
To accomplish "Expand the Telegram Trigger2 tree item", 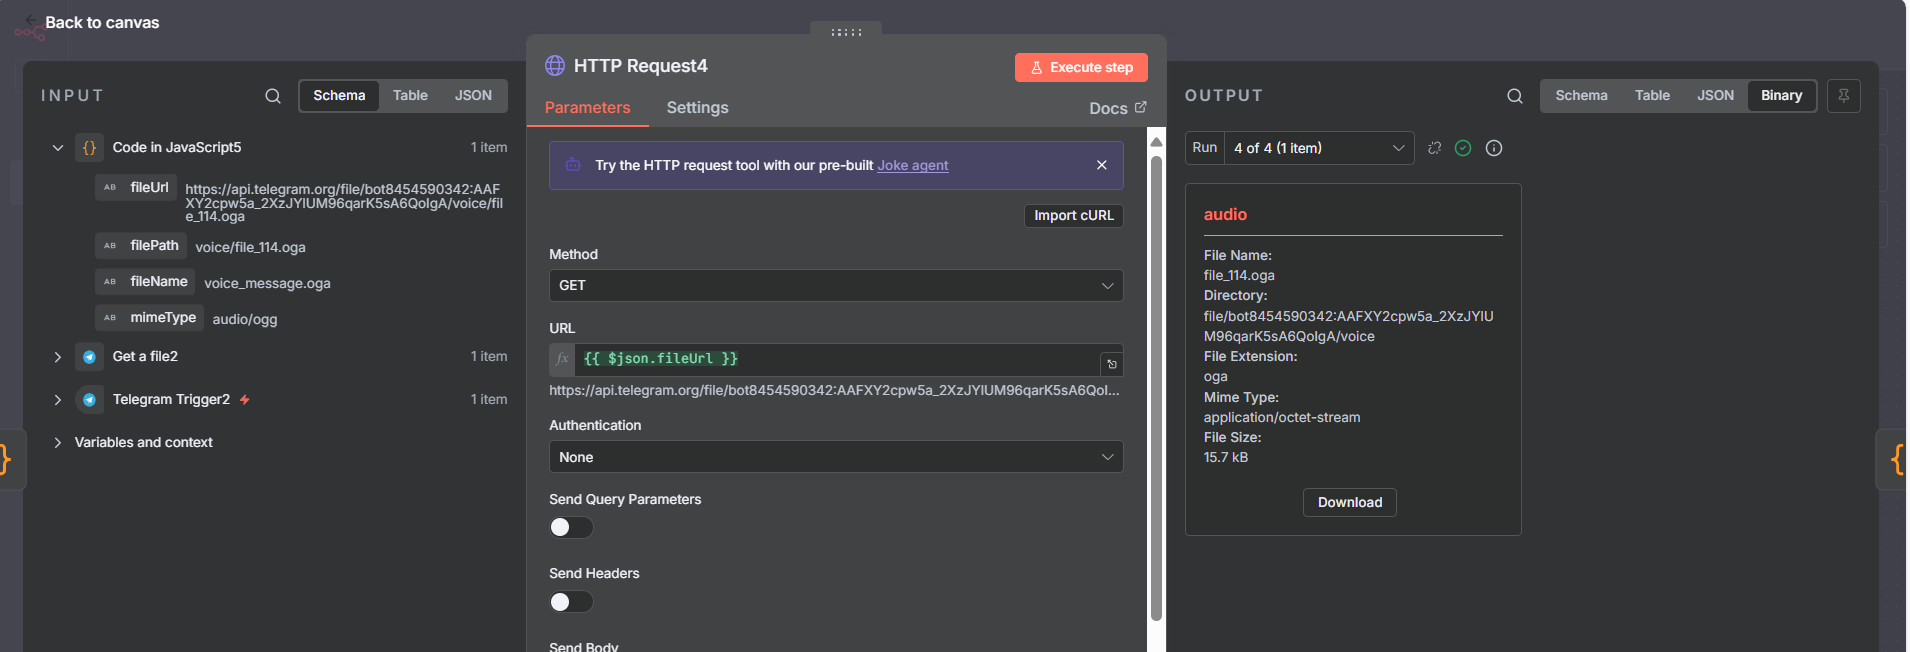I will pyautogui.click(x=58, y=400).
